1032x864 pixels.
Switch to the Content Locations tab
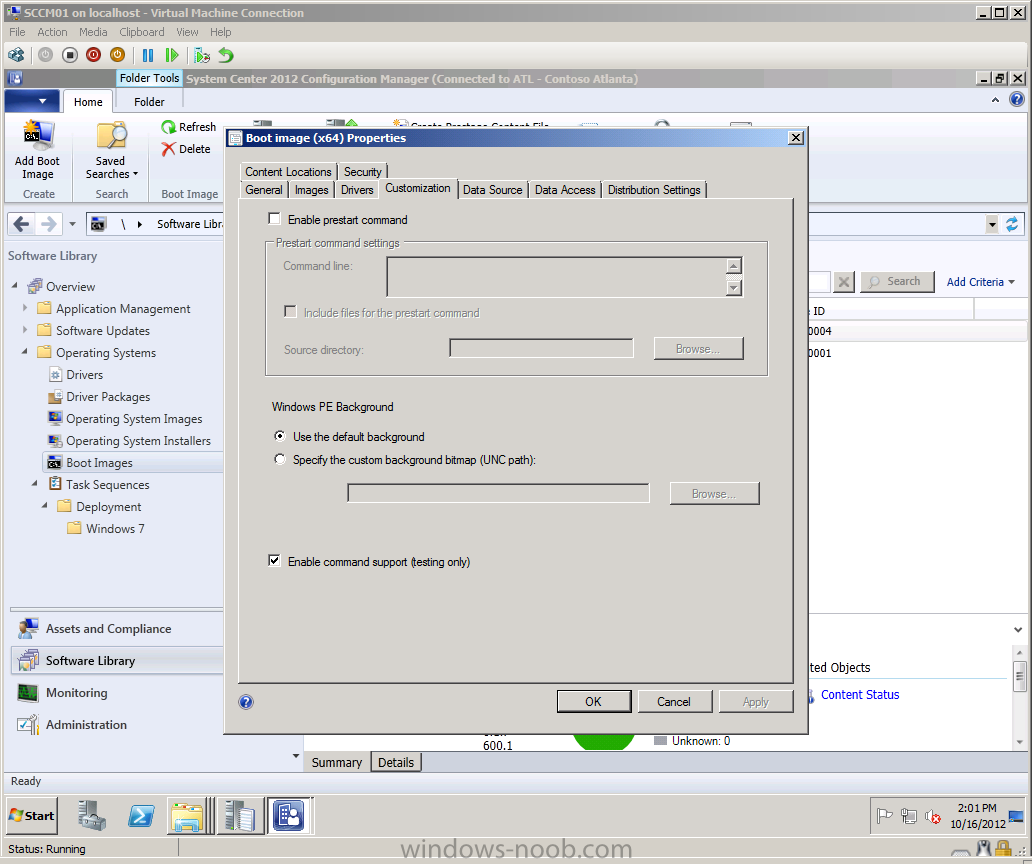pyautogui.click(x=288, y=172)
